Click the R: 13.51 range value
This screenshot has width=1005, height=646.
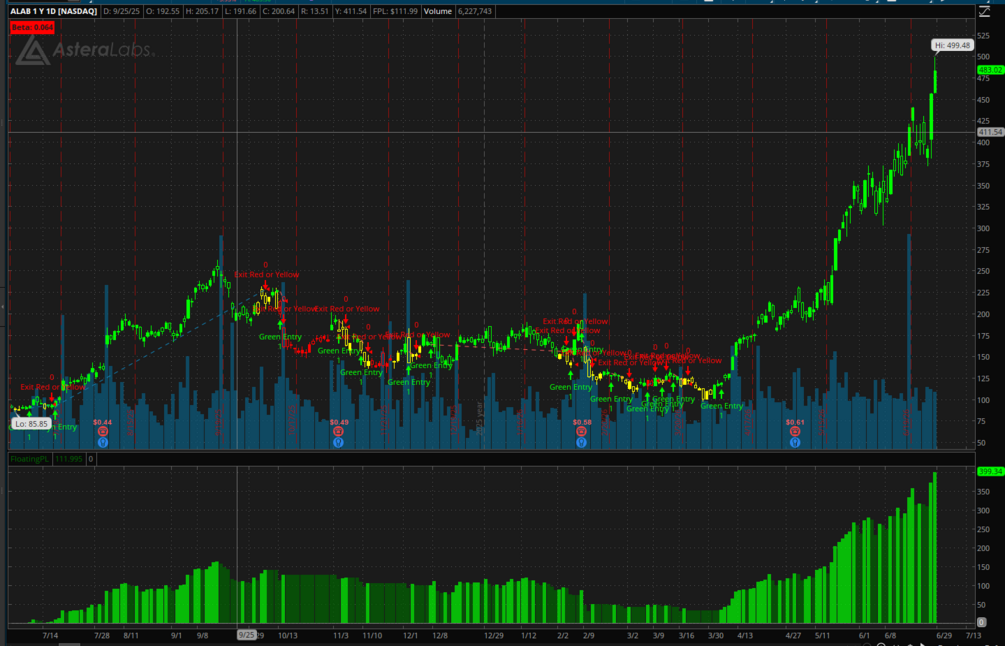[x=315, y=12]
